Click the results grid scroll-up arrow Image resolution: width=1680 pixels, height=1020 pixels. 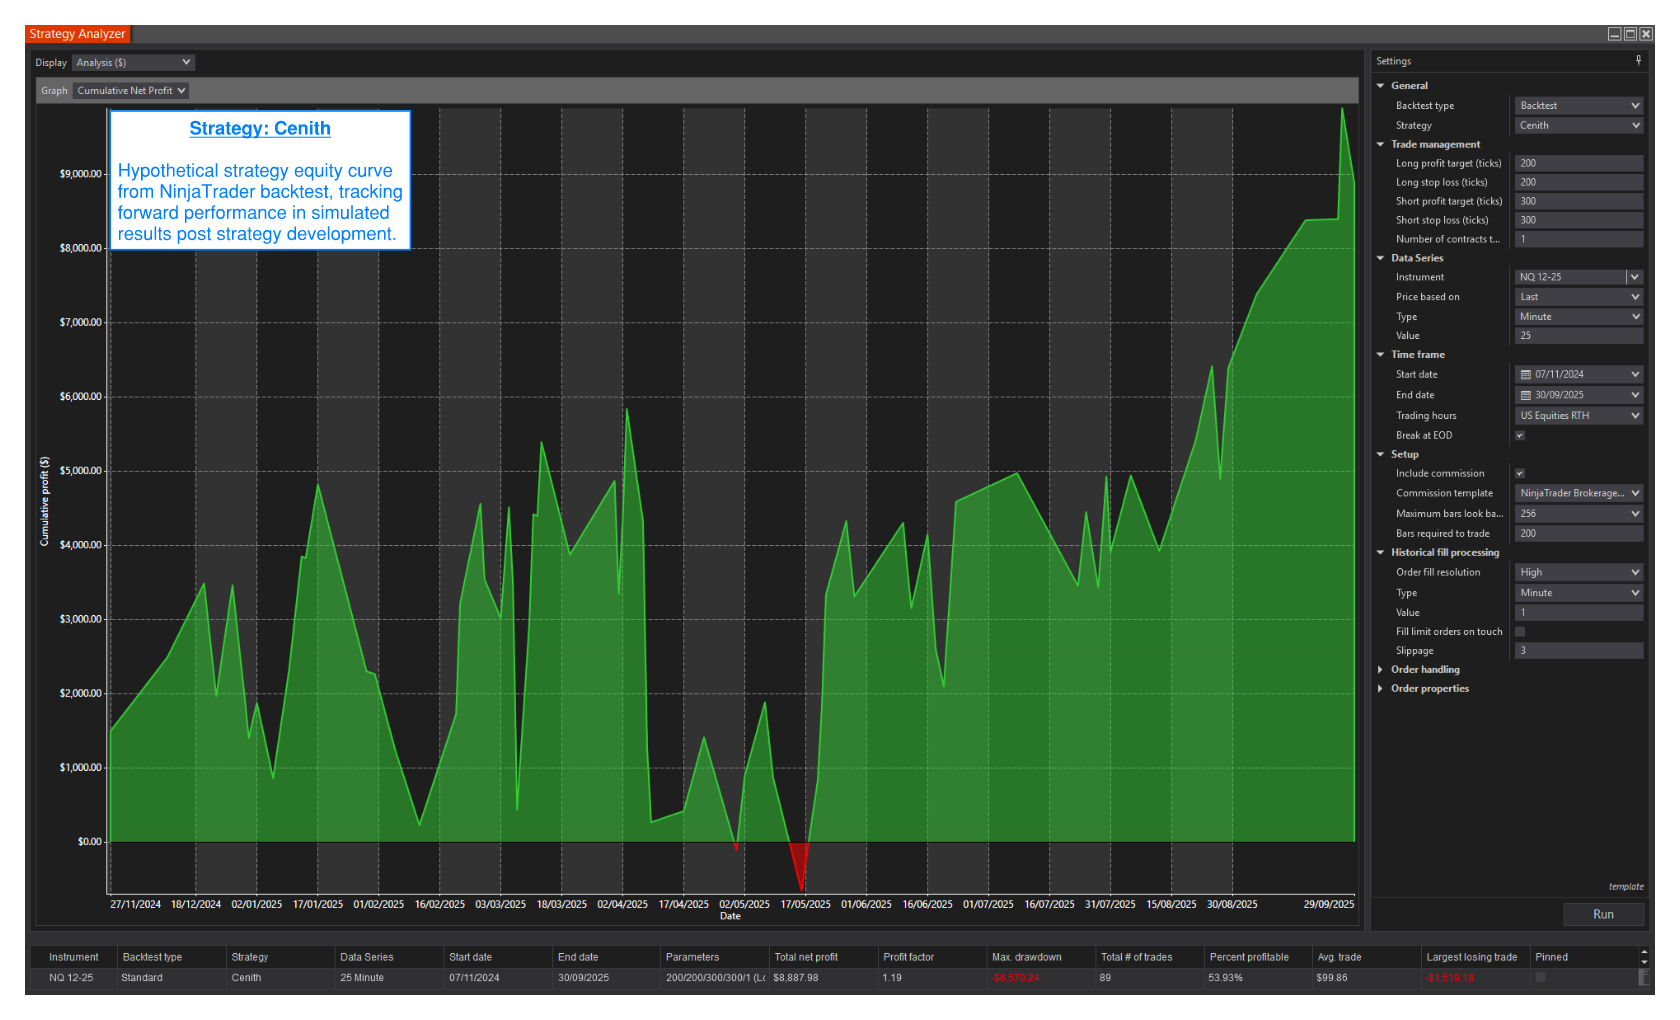click(x=1645, y=951)
